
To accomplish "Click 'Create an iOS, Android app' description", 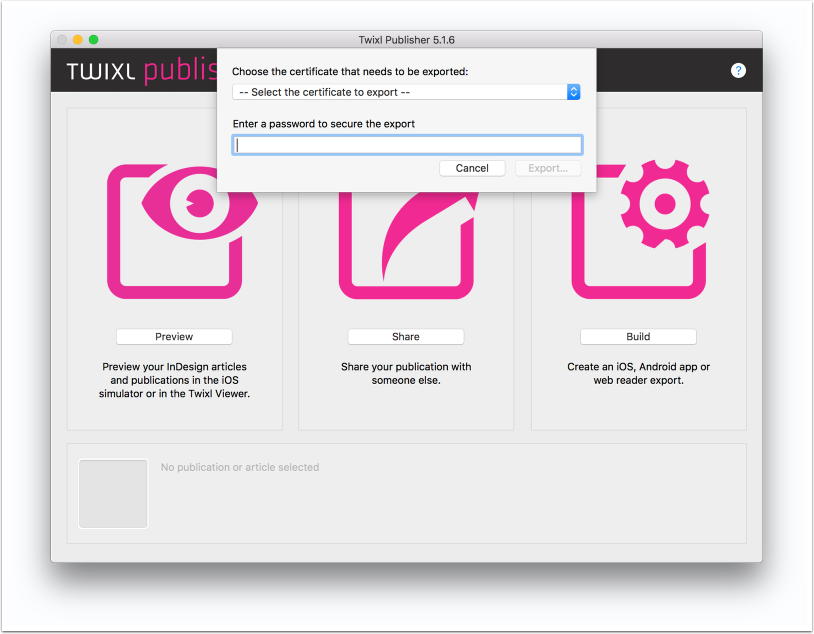I will (639, 373).
